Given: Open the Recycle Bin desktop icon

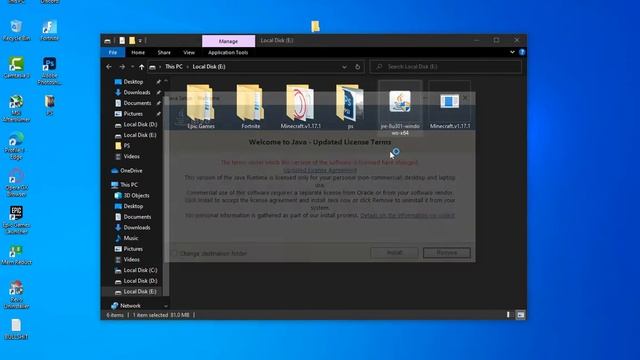Looking at the screenshot, I should (16, 30).
